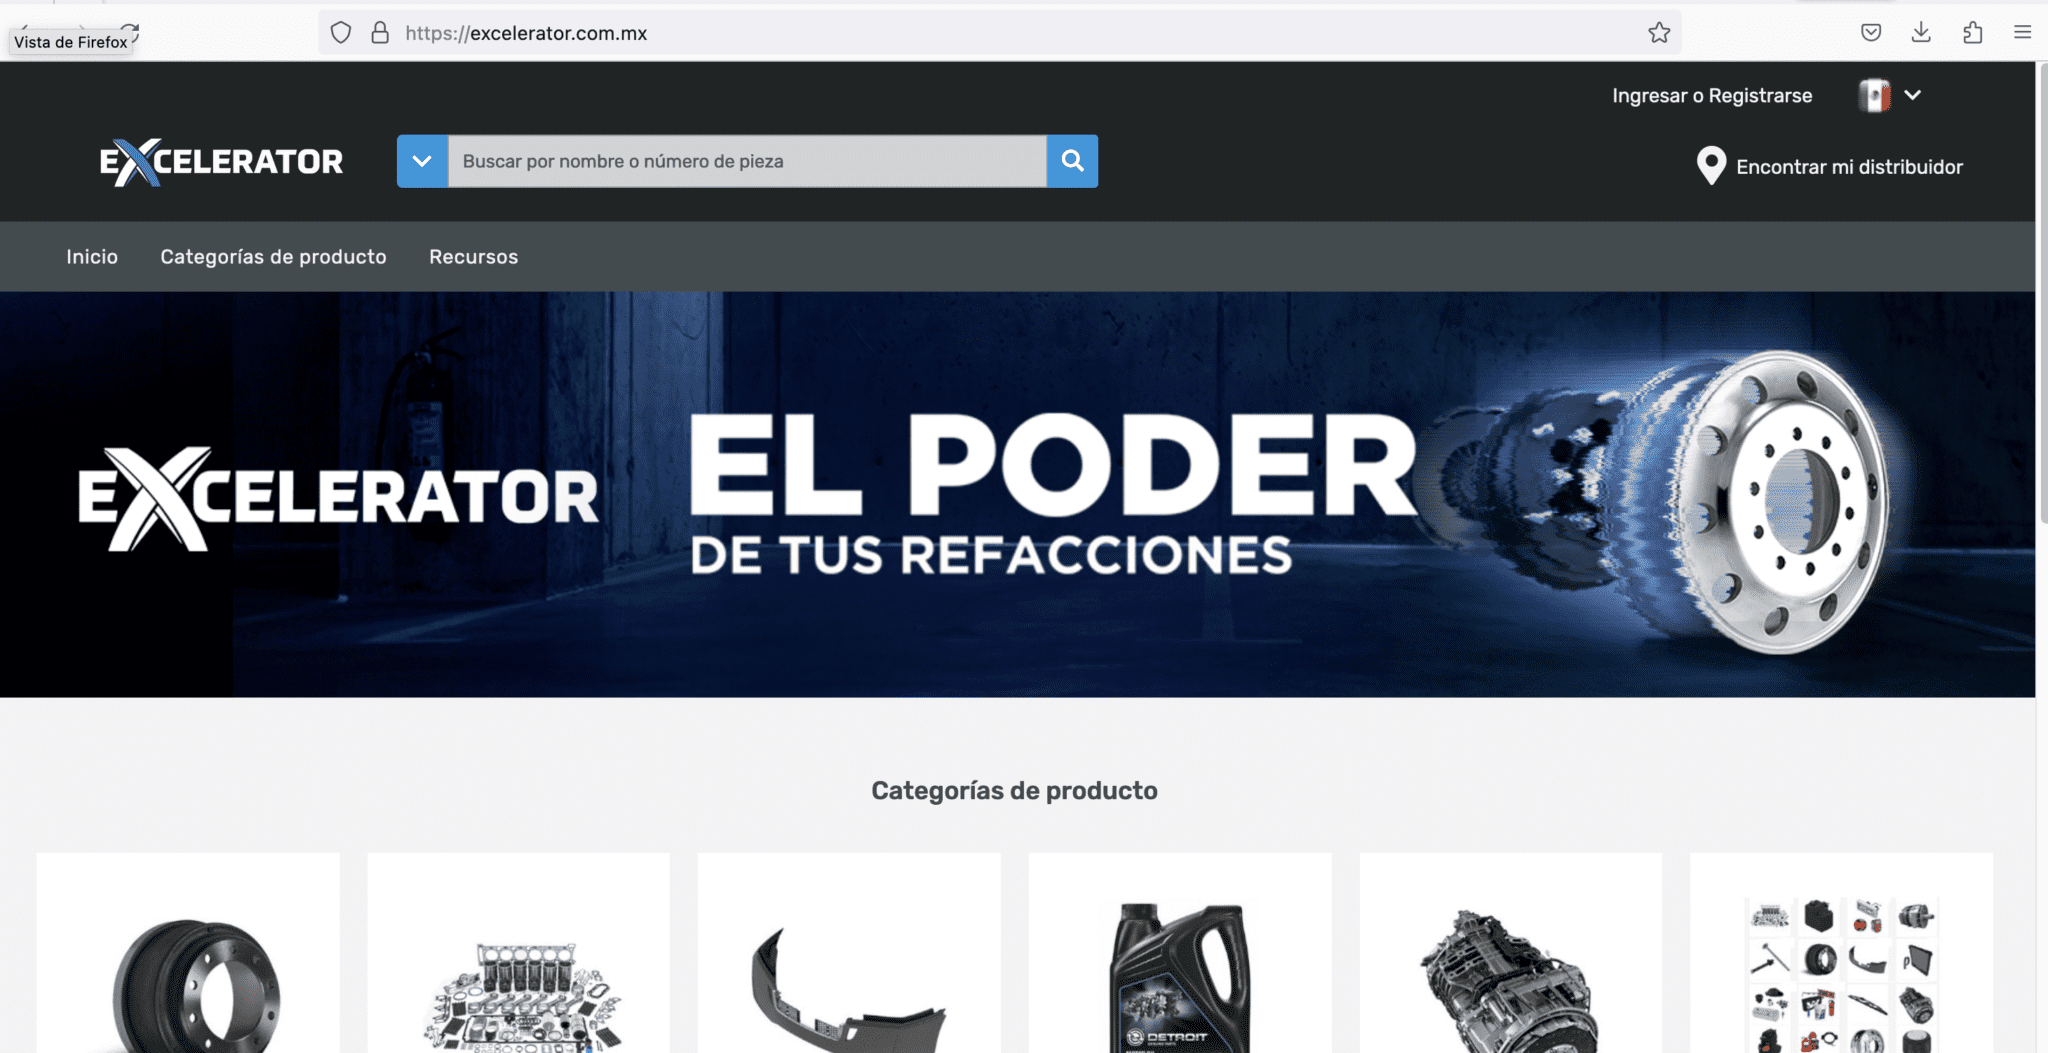This screenshot has width=2048, height=1053.
Task: Click the Save to Pocket icon
Action: pyautogui.click(x=1871, y=33)
